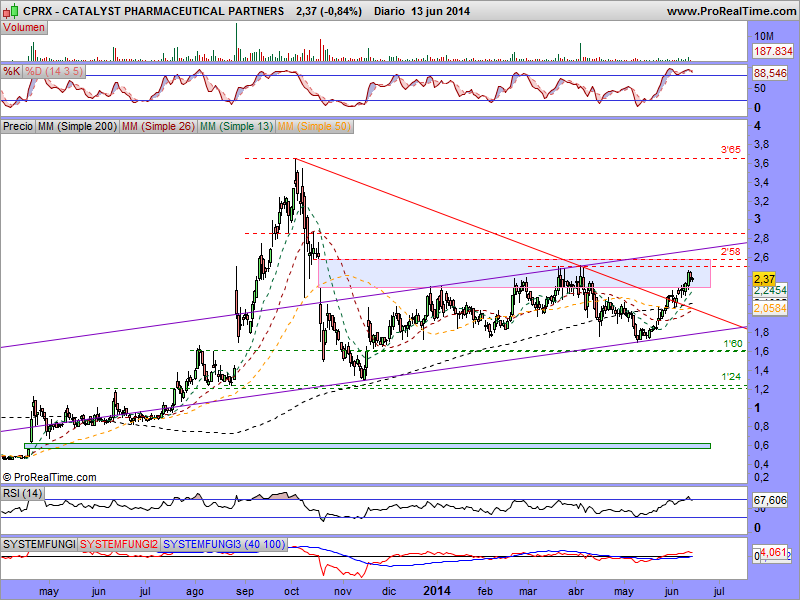The width and height of the screenshot is (800, 600).
Task: Click the stochastic value 88,546
Action: [x=770, y=73]
